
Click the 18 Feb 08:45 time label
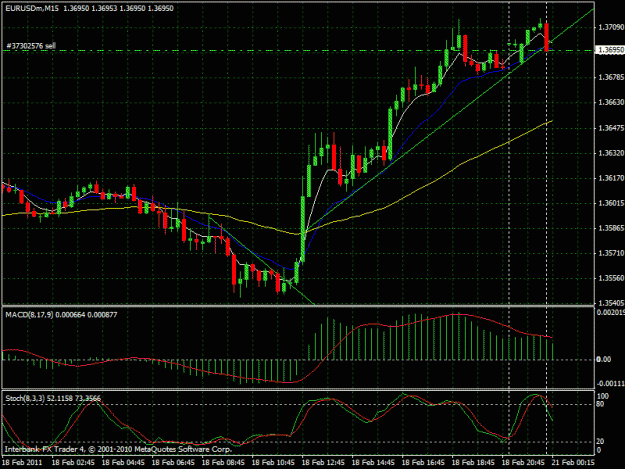point(223,463)
